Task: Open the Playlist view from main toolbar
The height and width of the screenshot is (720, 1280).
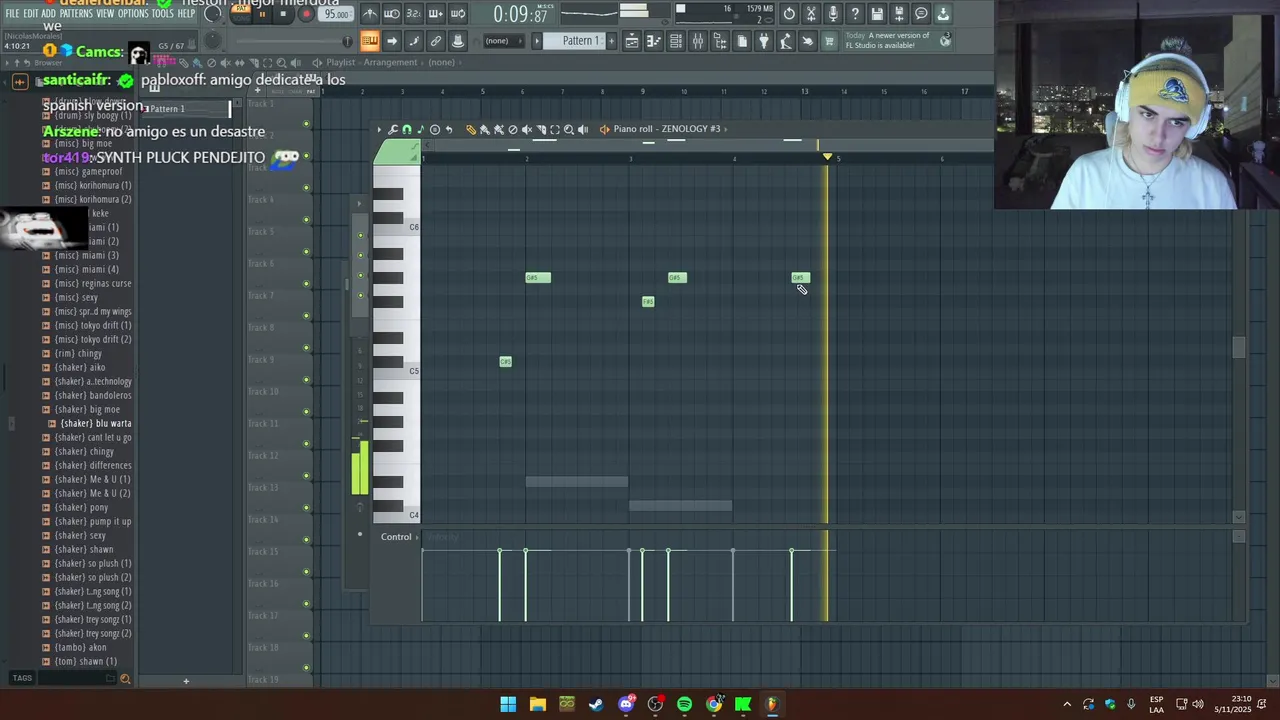Action: tap(632, 41)
